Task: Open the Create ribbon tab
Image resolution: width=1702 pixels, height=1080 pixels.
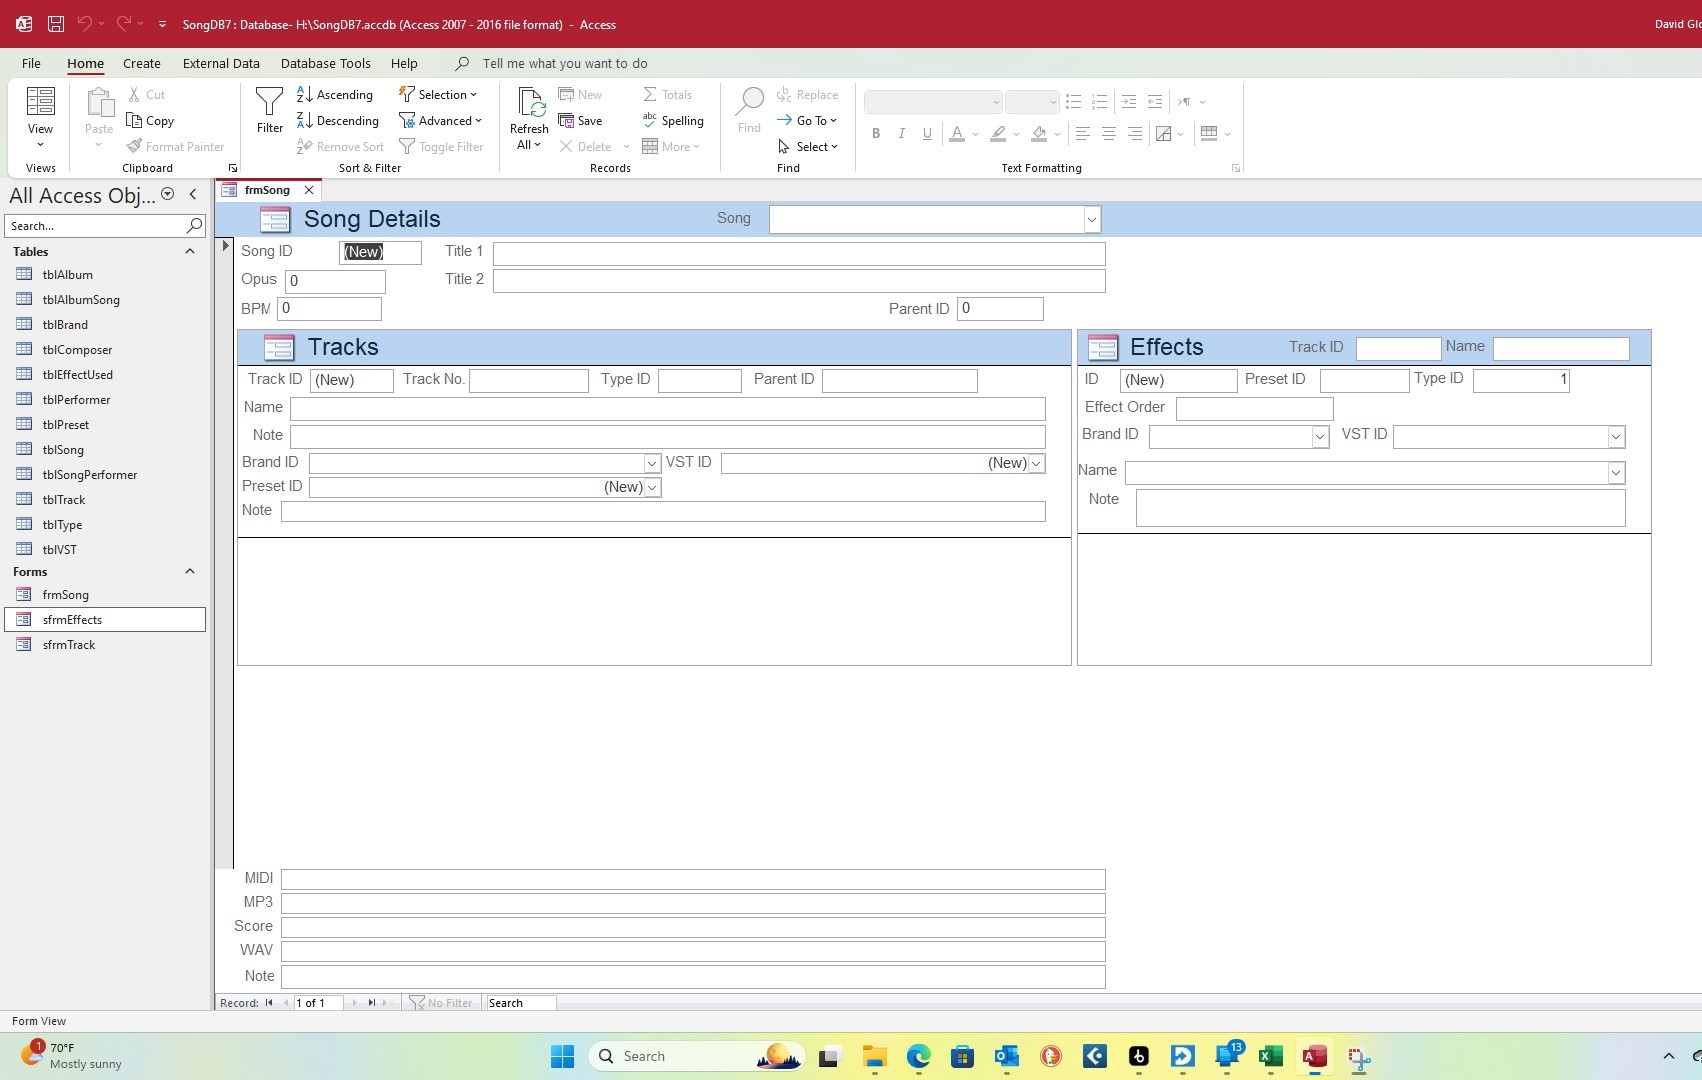Action: (x=141, y=63)
